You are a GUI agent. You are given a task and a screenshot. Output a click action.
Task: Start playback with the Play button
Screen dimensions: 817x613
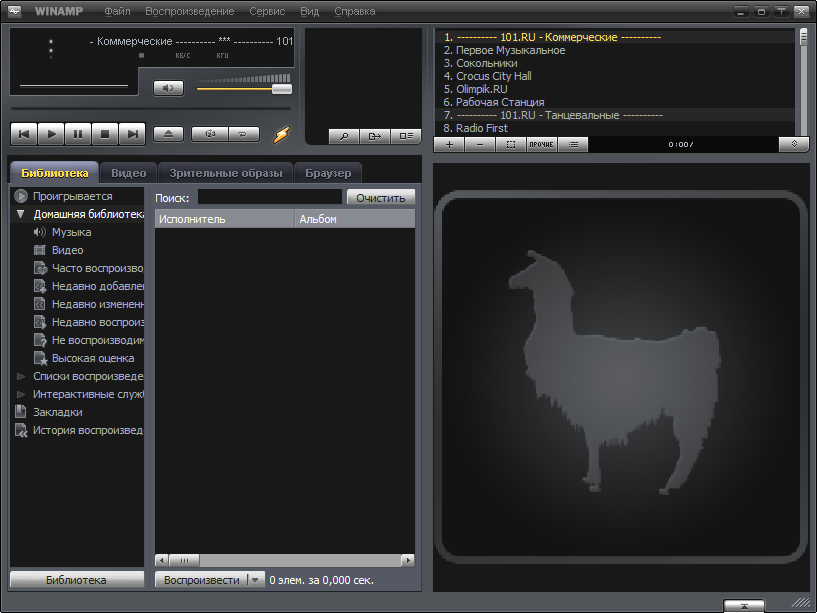coord(51,134)
